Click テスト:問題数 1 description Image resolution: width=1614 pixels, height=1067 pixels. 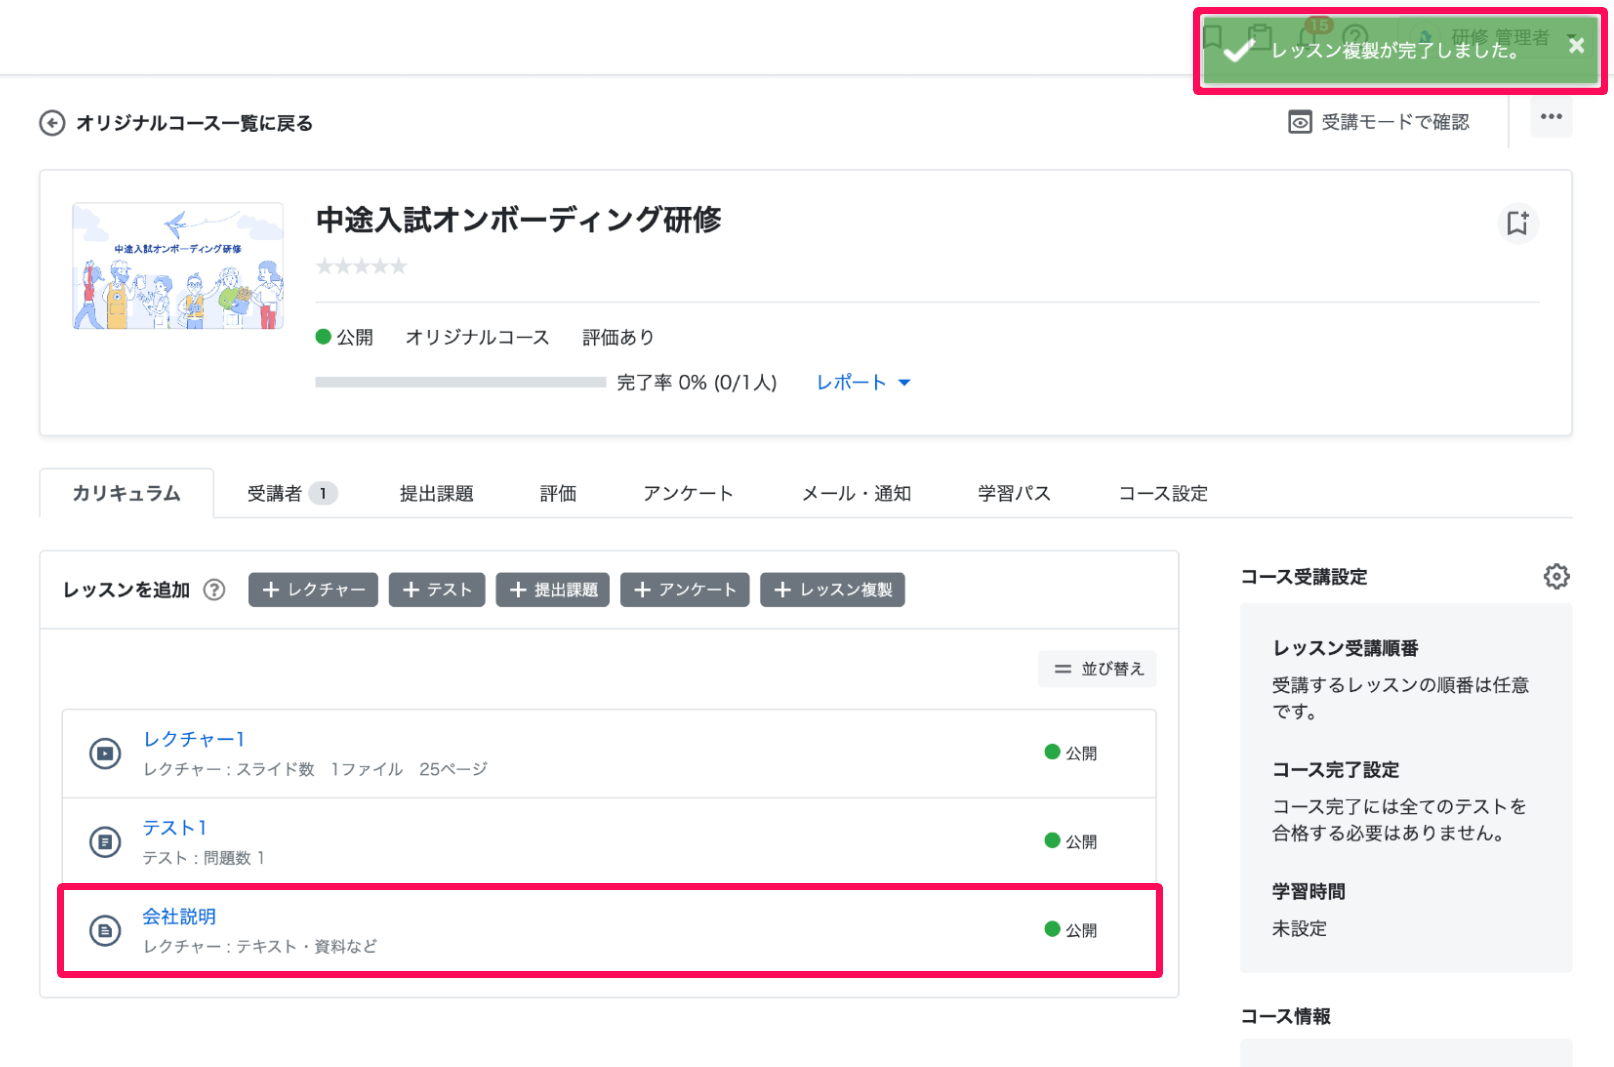click(204, 858)
